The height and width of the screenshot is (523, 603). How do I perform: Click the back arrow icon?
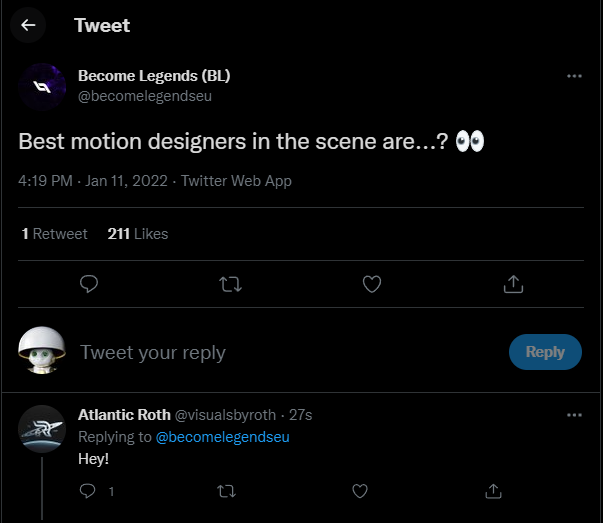coord(28,25)
